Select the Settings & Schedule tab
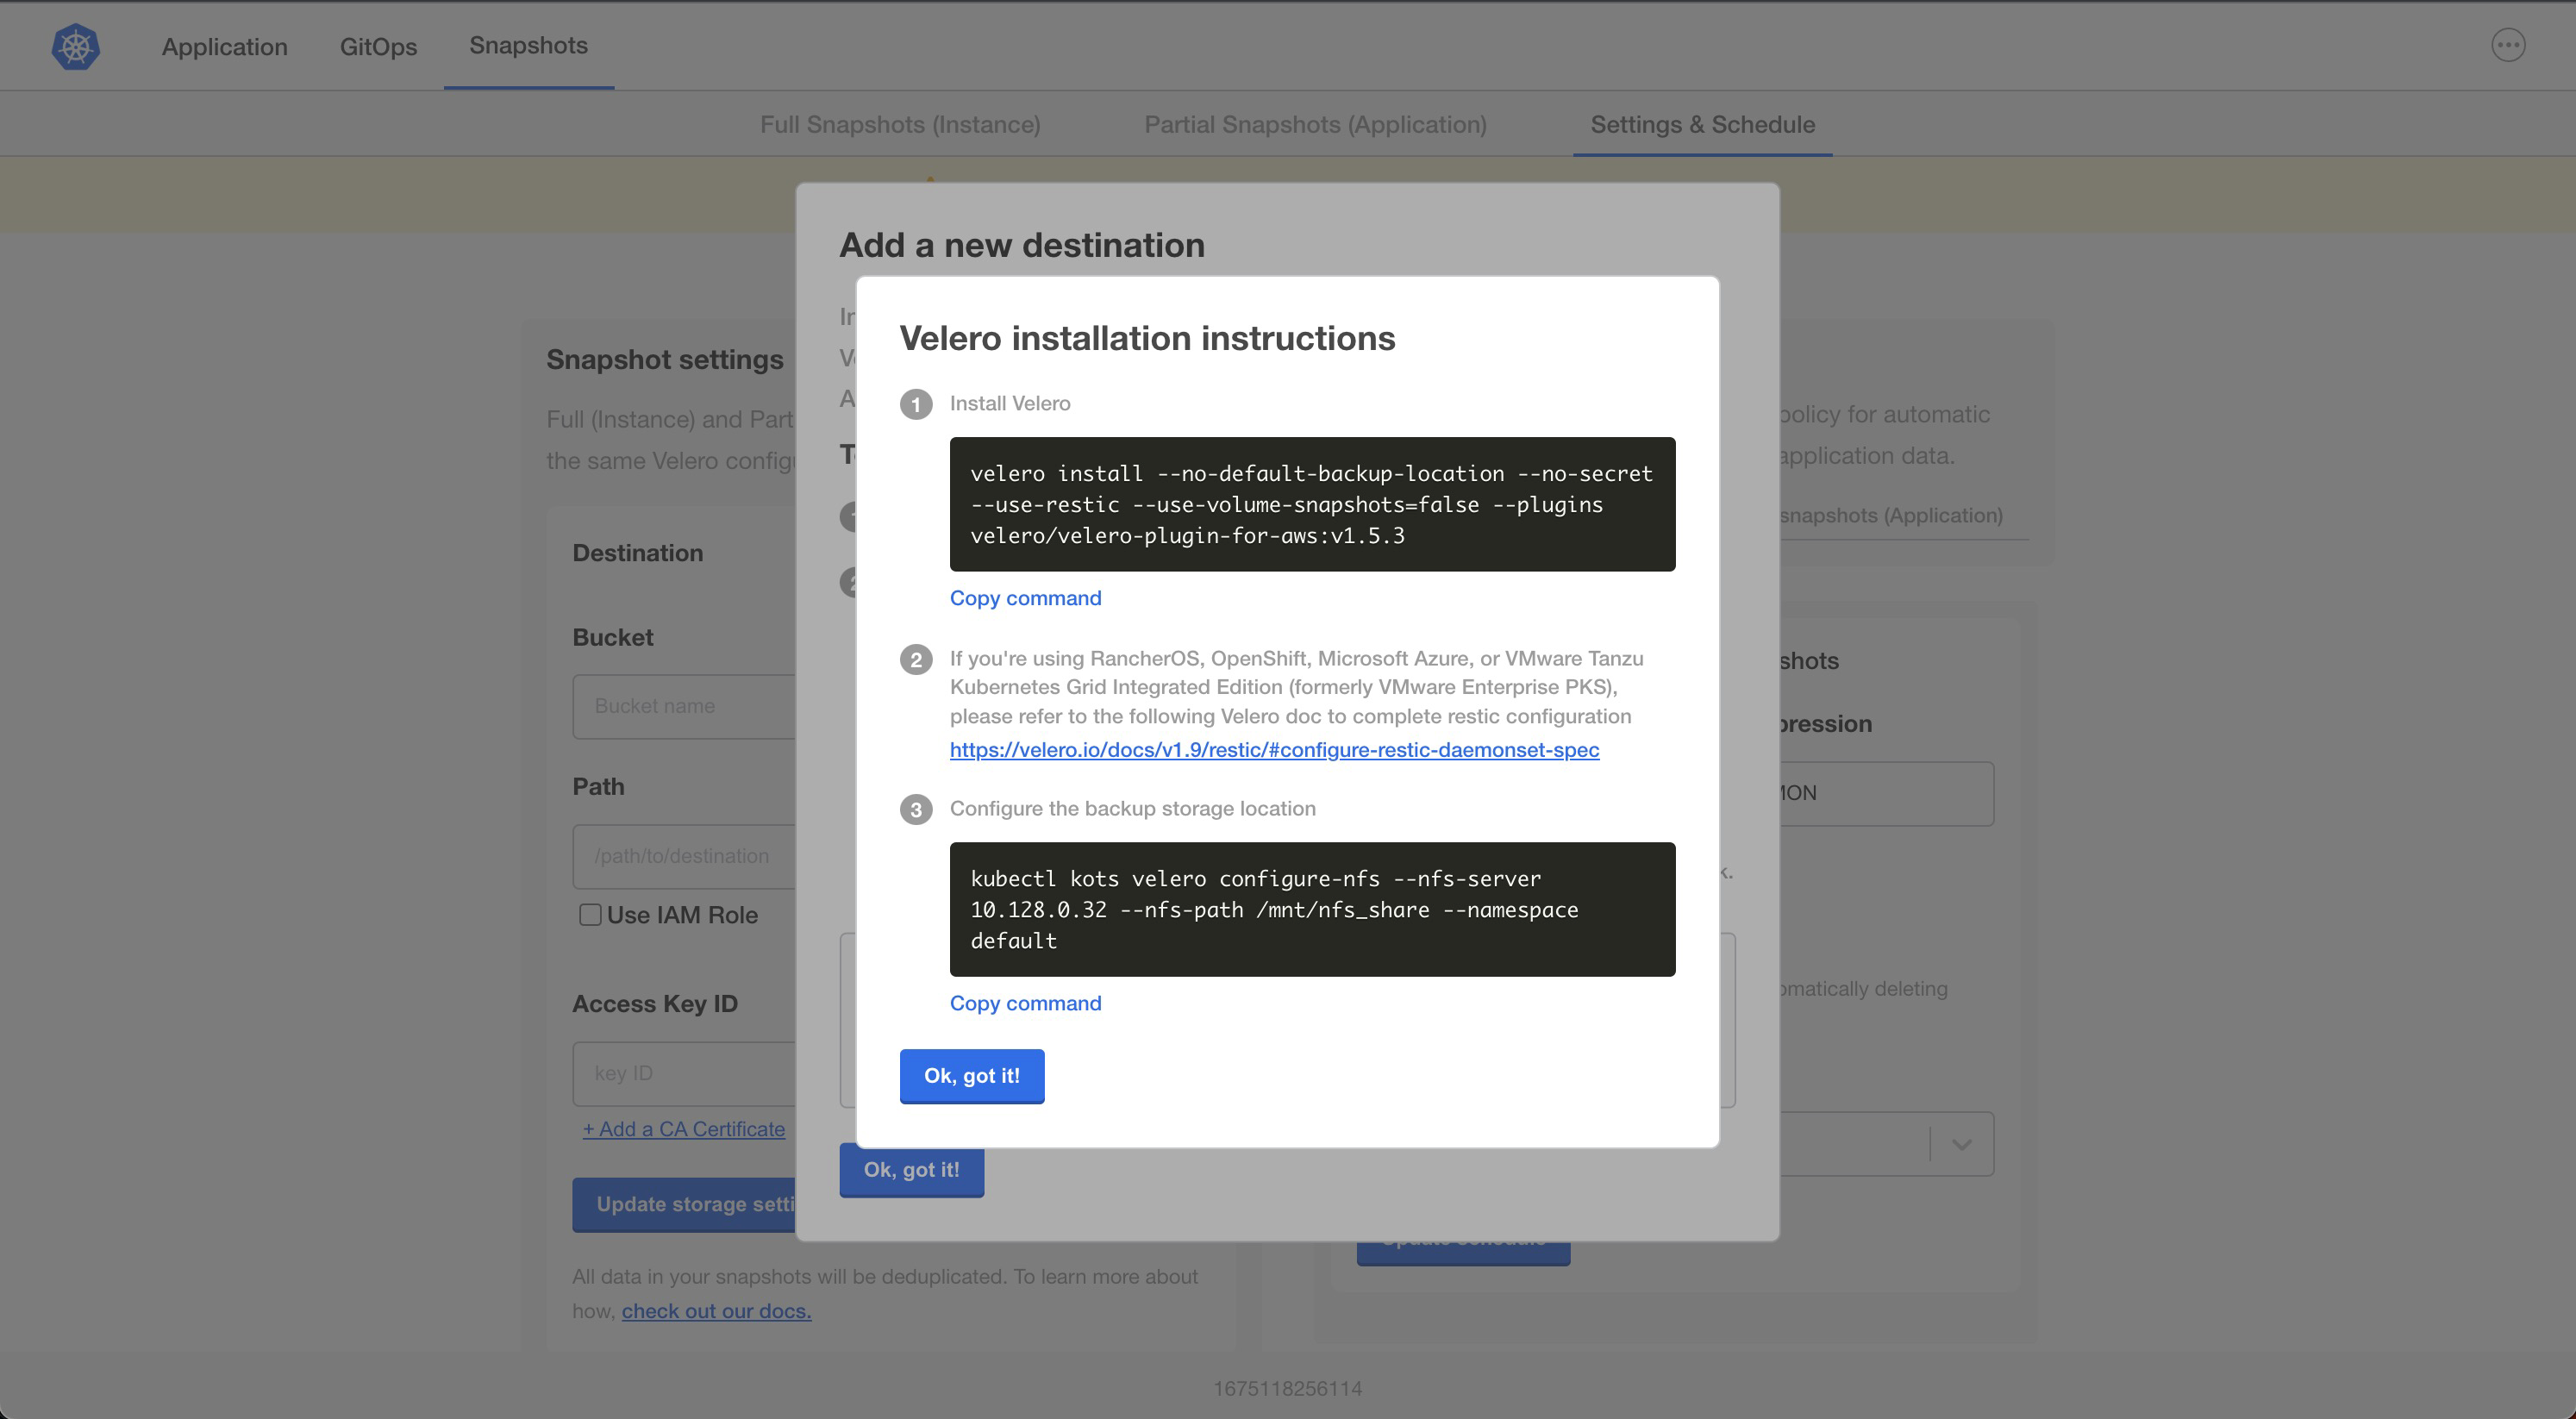 pos(1702,124)
